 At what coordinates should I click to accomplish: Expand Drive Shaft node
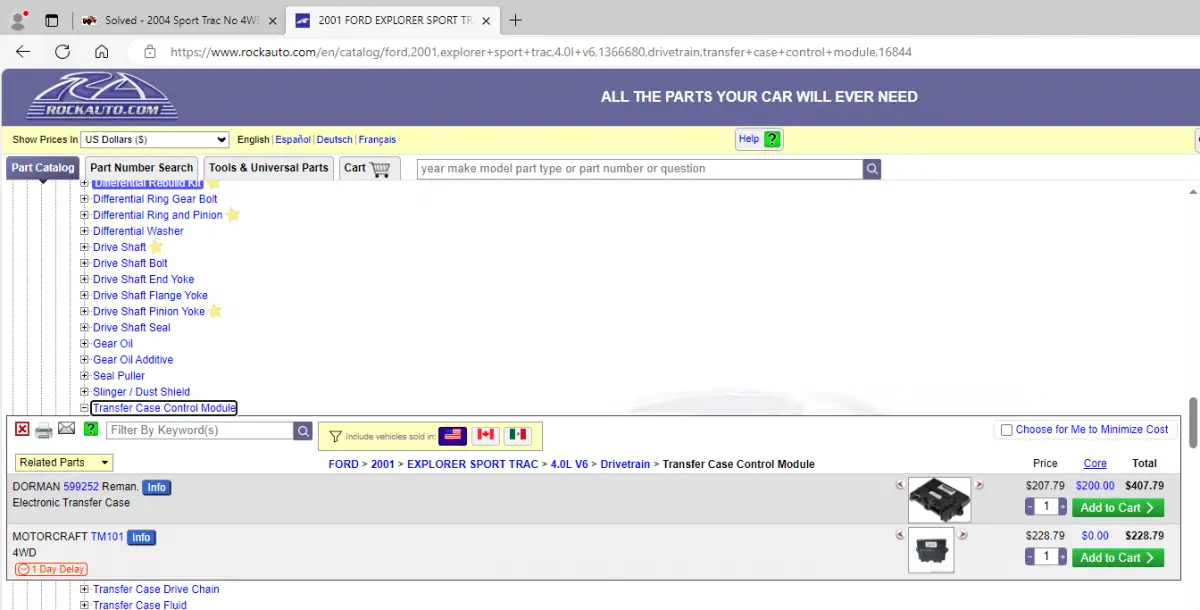(85, 247)
